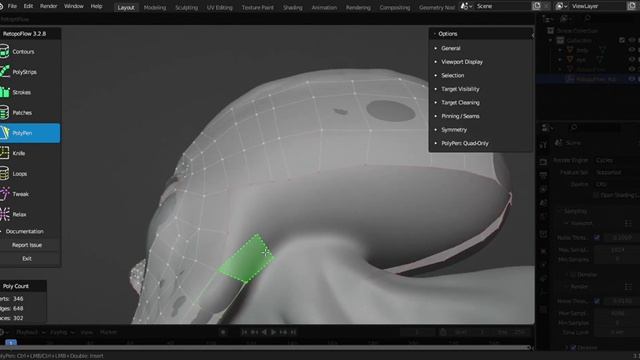
Task: Open the Keying dropdown in timeline
Action: [x=61, y=332]
